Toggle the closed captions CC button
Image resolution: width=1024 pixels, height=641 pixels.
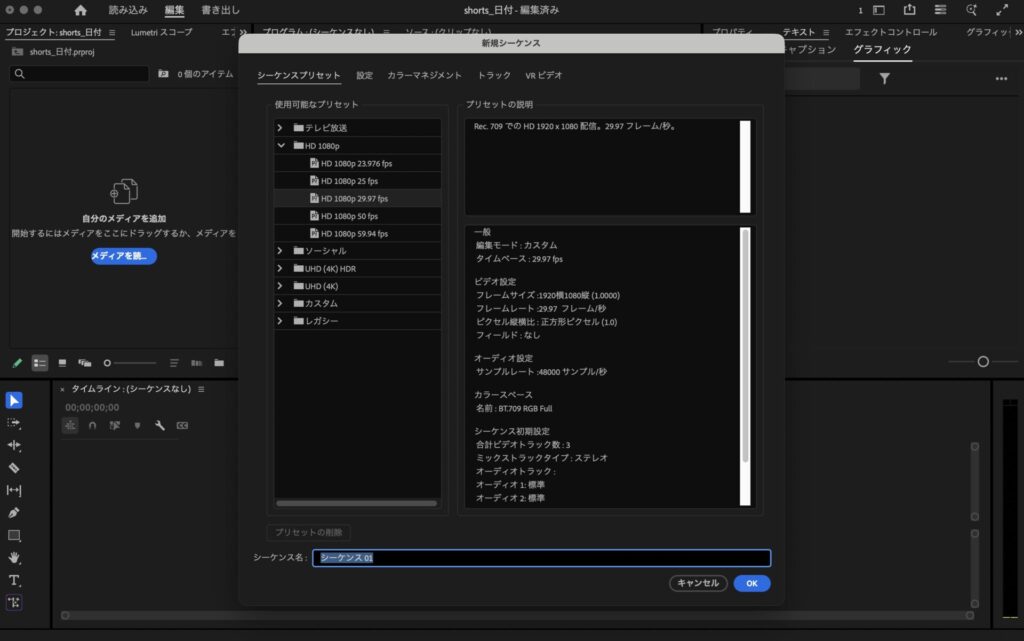[182, 425]
